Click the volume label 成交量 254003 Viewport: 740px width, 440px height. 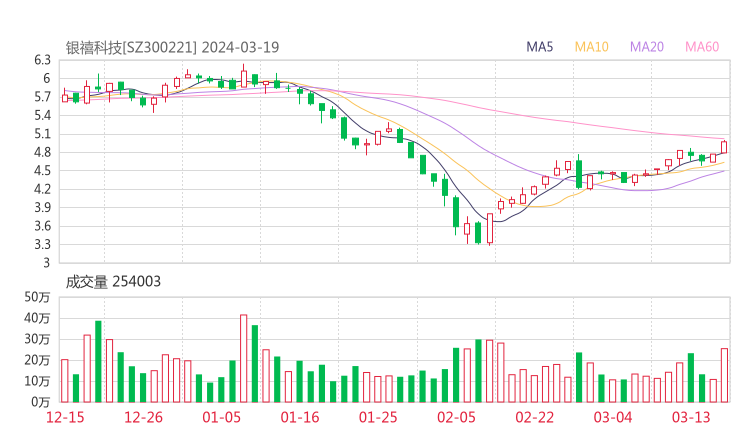click(113, 282)
